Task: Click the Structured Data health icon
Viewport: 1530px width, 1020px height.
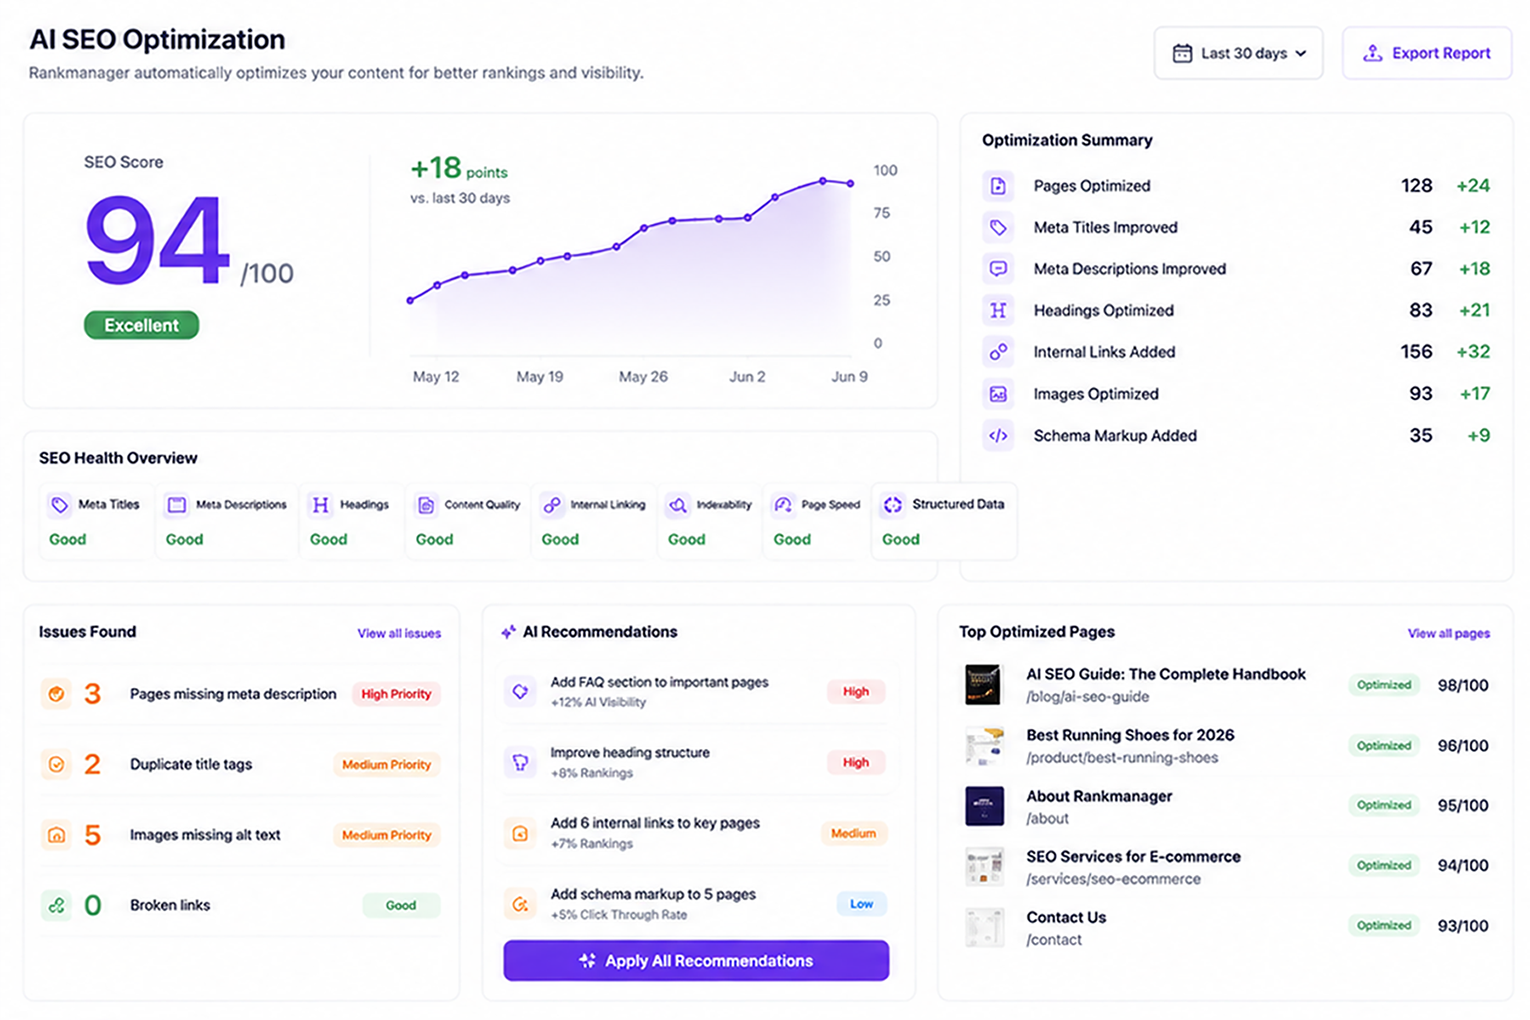Action: [893, 505]
